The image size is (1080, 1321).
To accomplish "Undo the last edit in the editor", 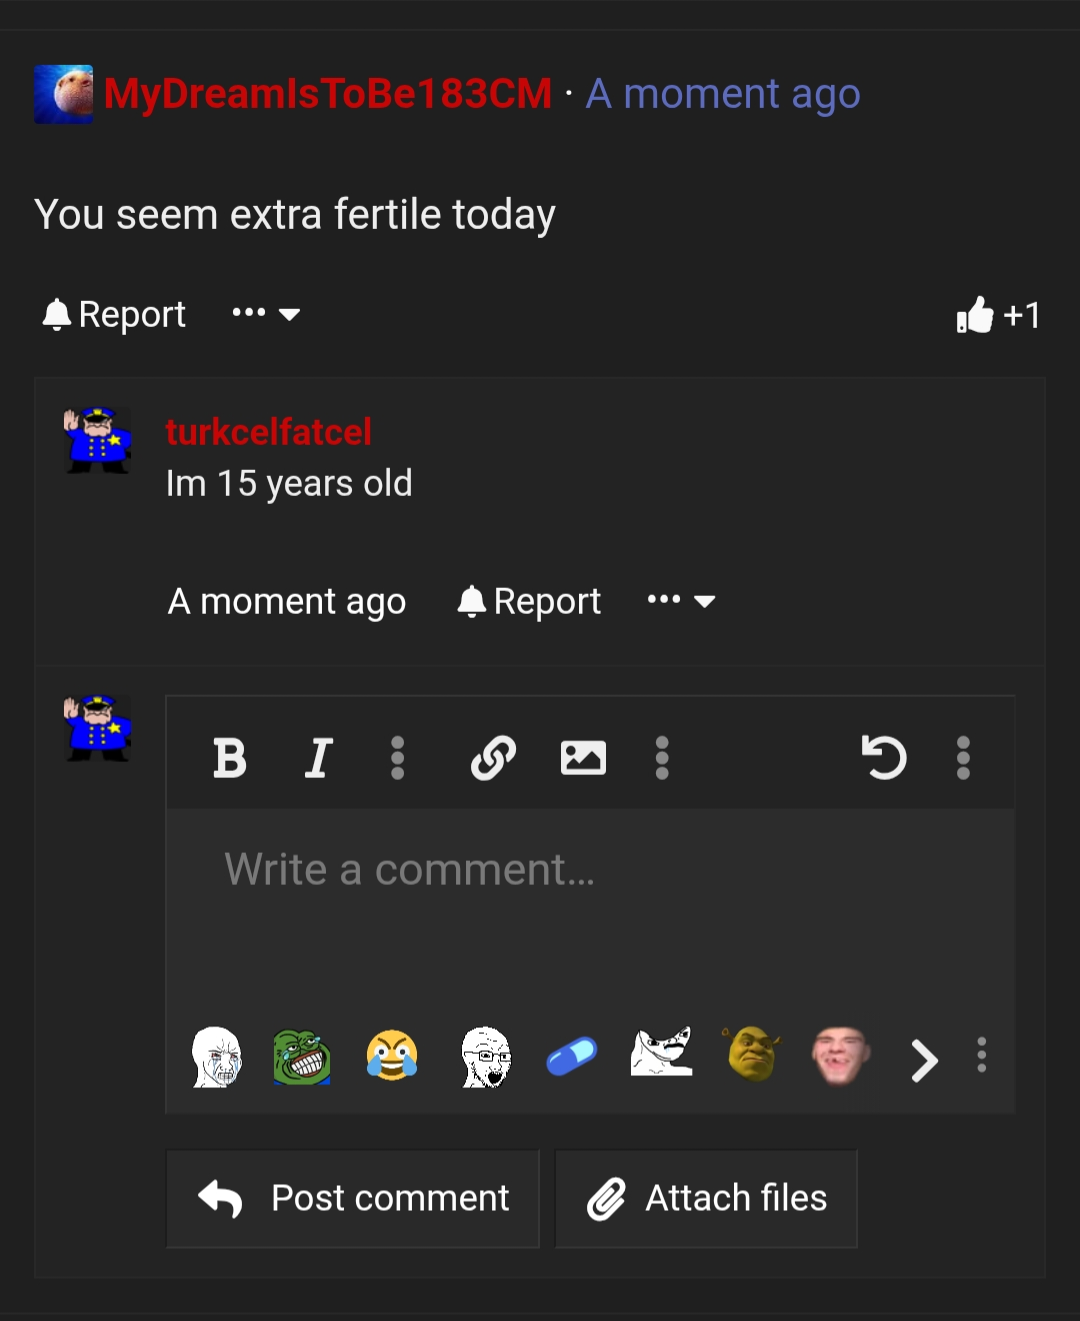I will (x=884, y=758).
